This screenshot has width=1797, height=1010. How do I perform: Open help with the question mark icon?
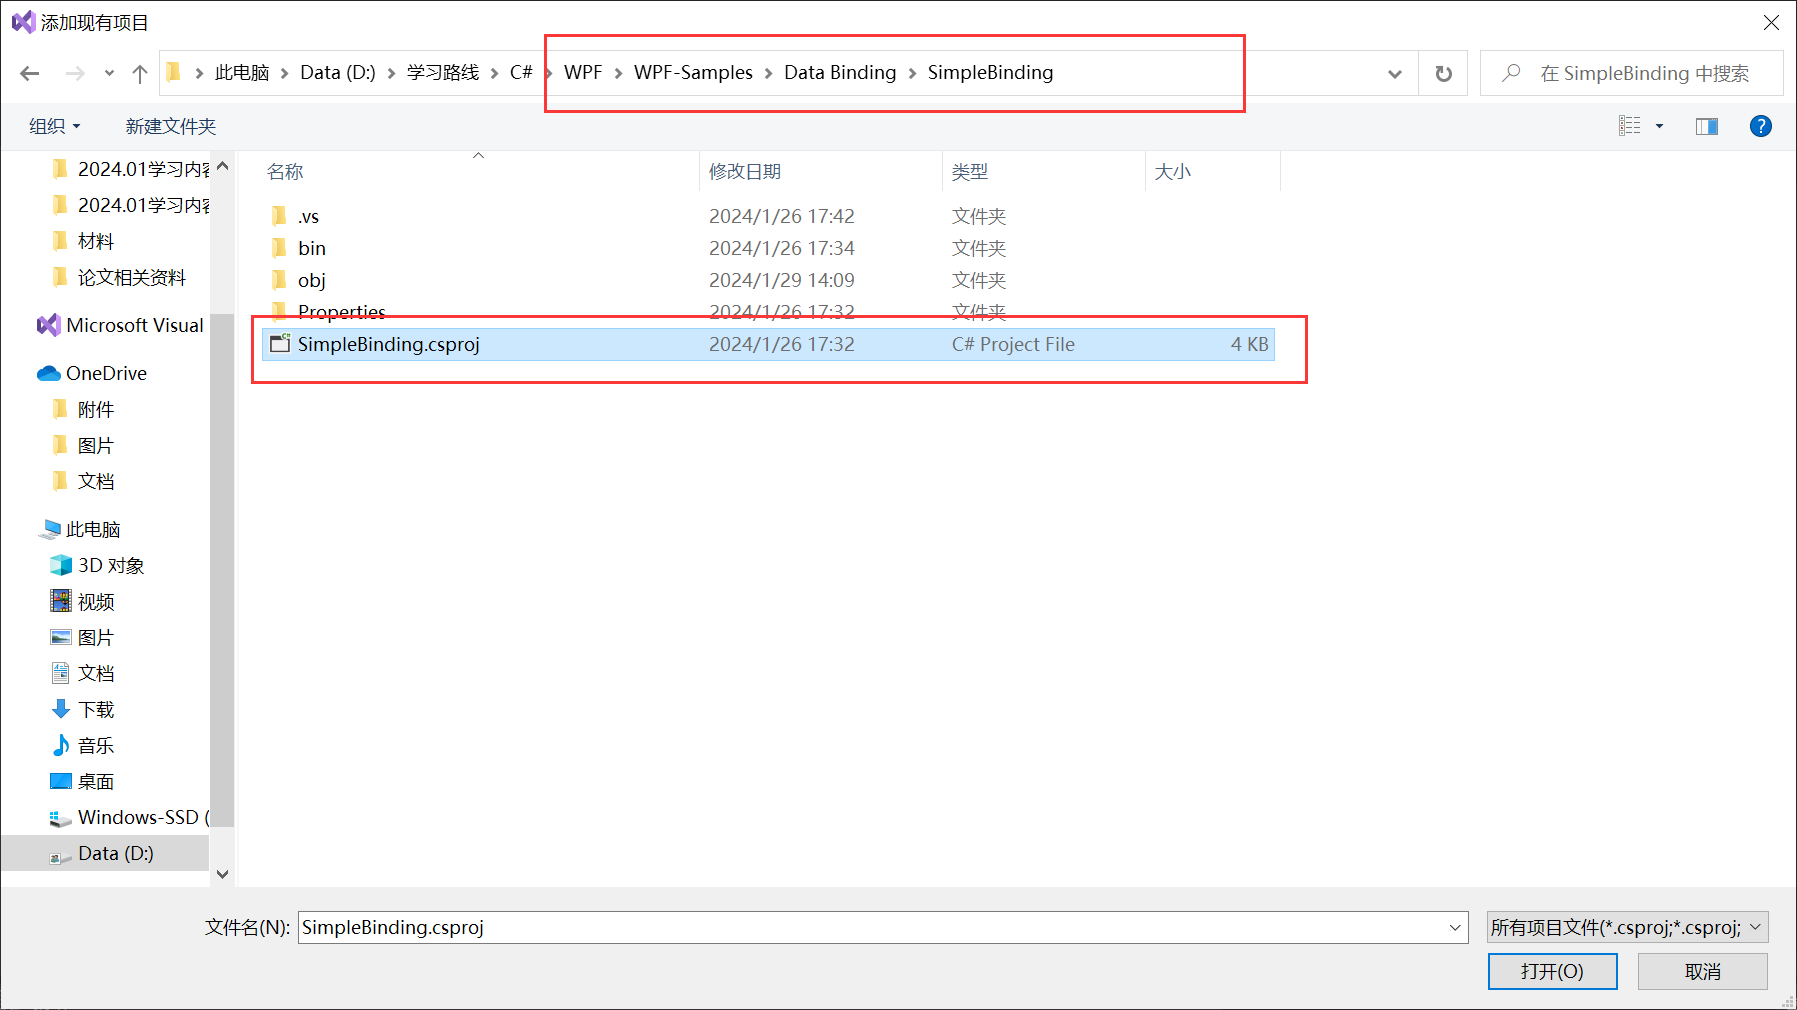[1761, 126]
